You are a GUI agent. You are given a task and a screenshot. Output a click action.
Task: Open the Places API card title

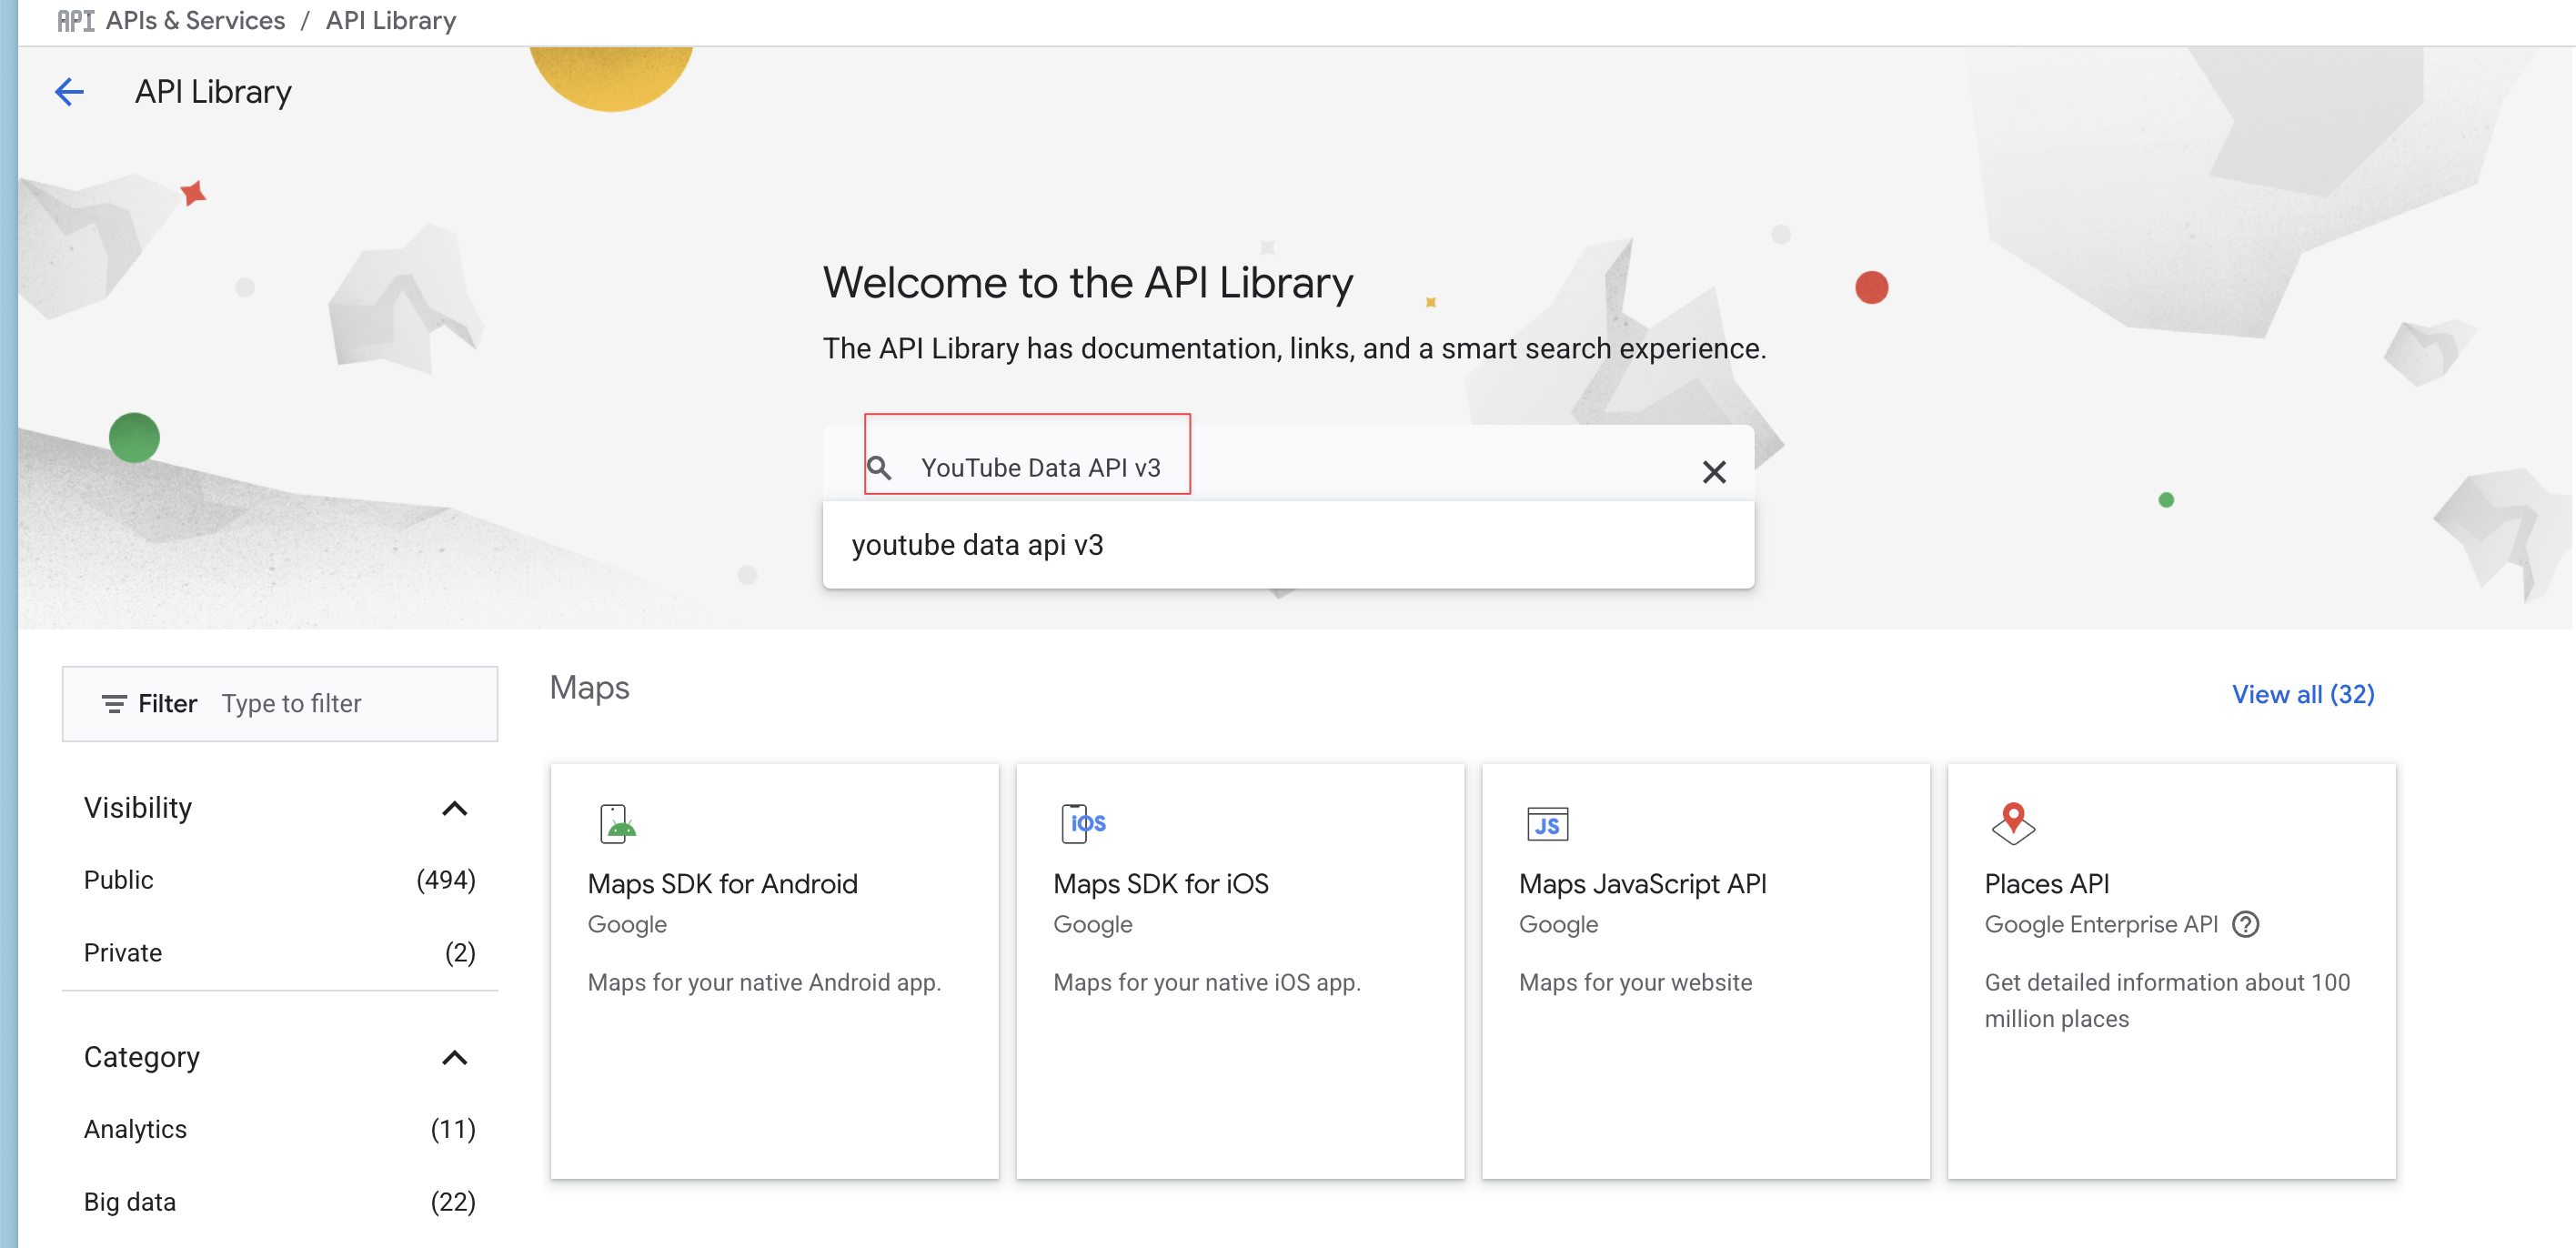2046,884
